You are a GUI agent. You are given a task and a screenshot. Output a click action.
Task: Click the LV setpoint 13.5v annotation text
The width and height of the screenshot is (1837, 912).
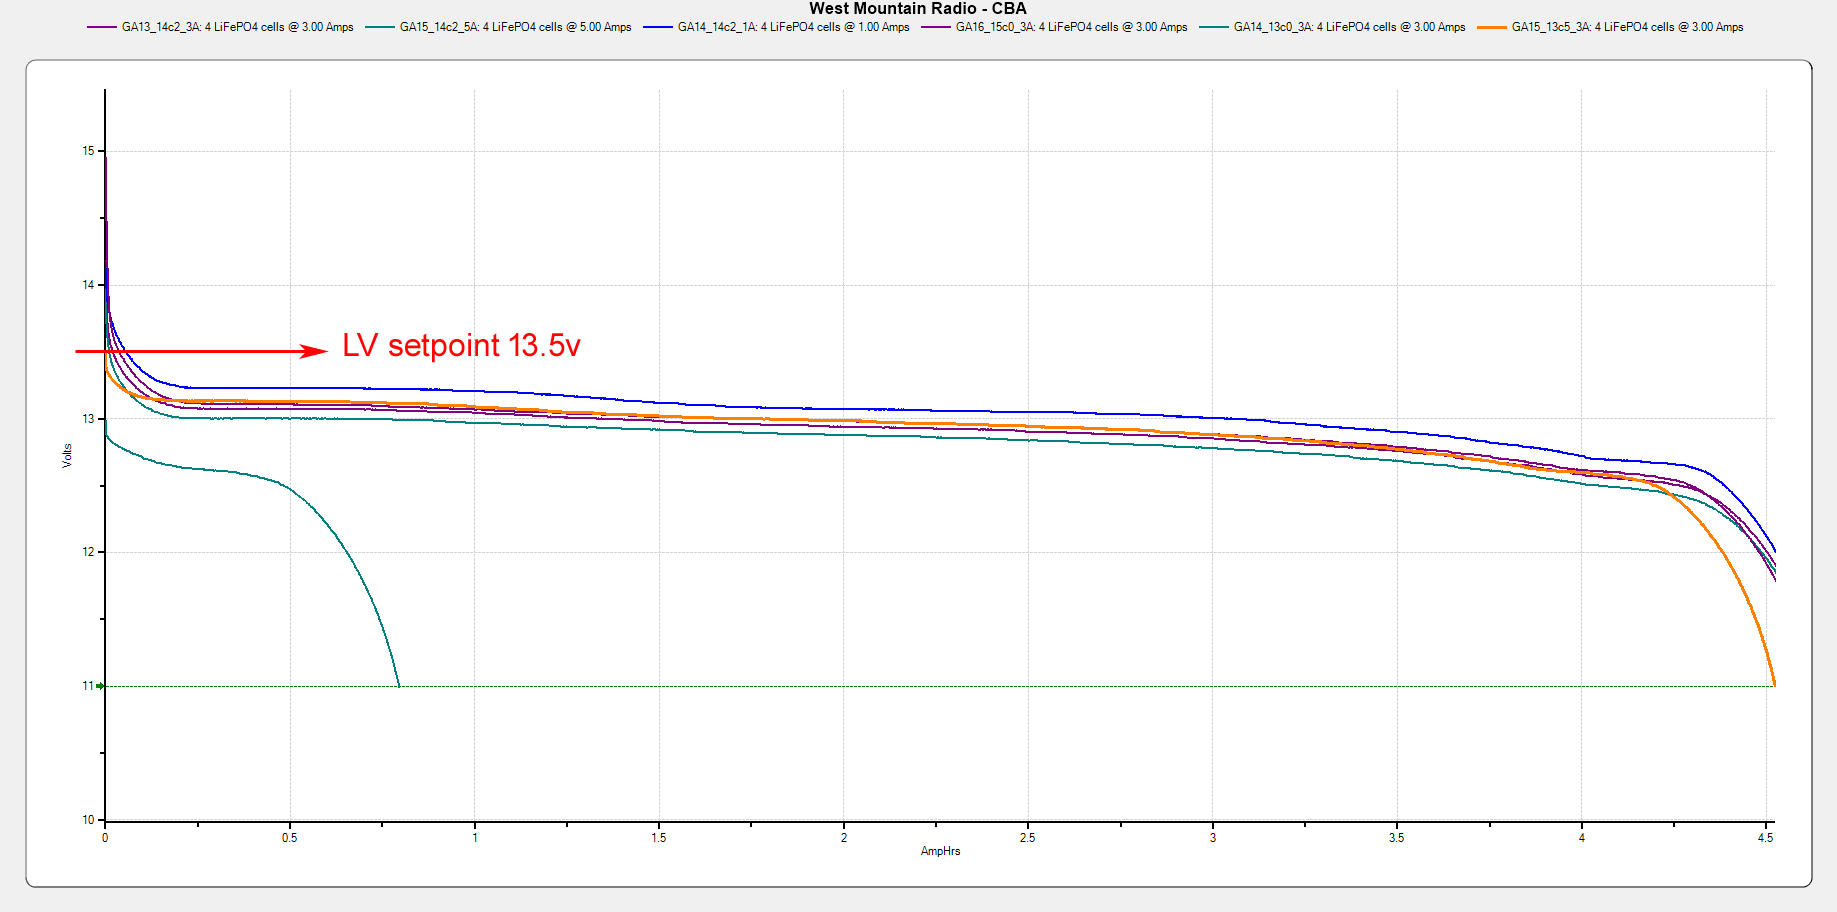pos(461,345)
